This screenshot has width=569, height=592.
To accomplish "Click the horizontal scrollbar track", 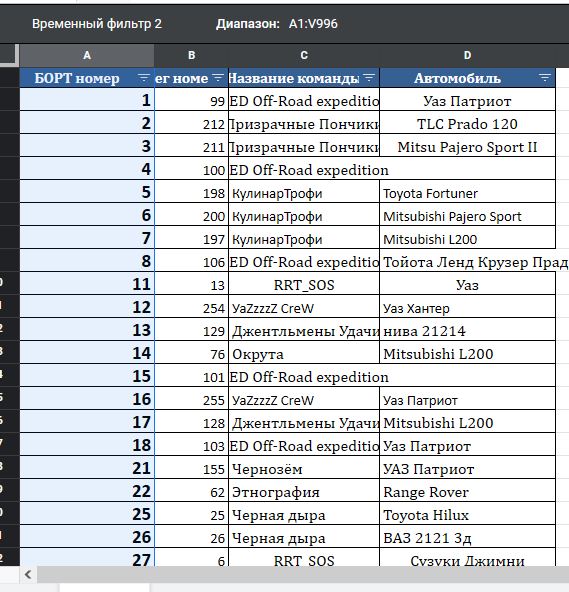I will 303,575.
